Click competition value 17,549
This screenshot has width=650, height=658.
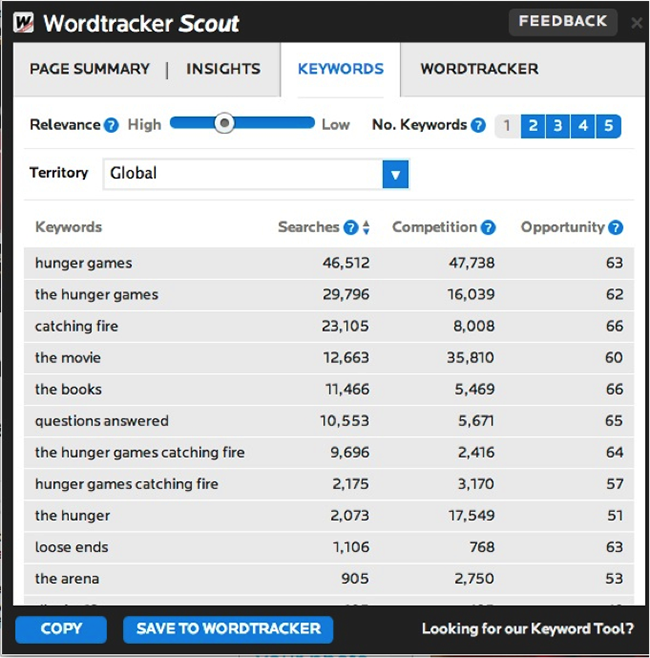coord(472,515)
